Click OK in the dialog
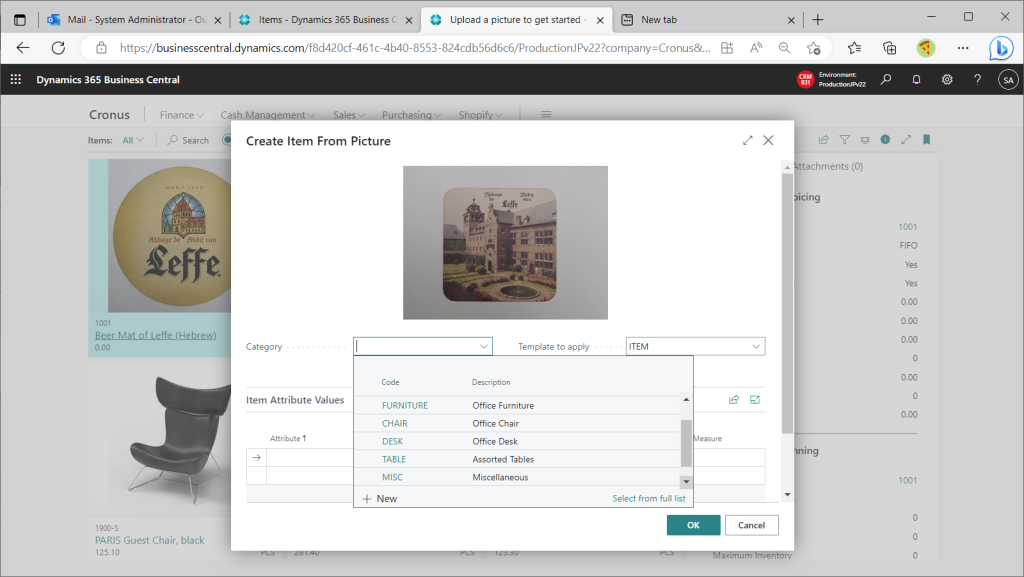This screenshot has width=1024, height=577. click(x=694, y=525)
